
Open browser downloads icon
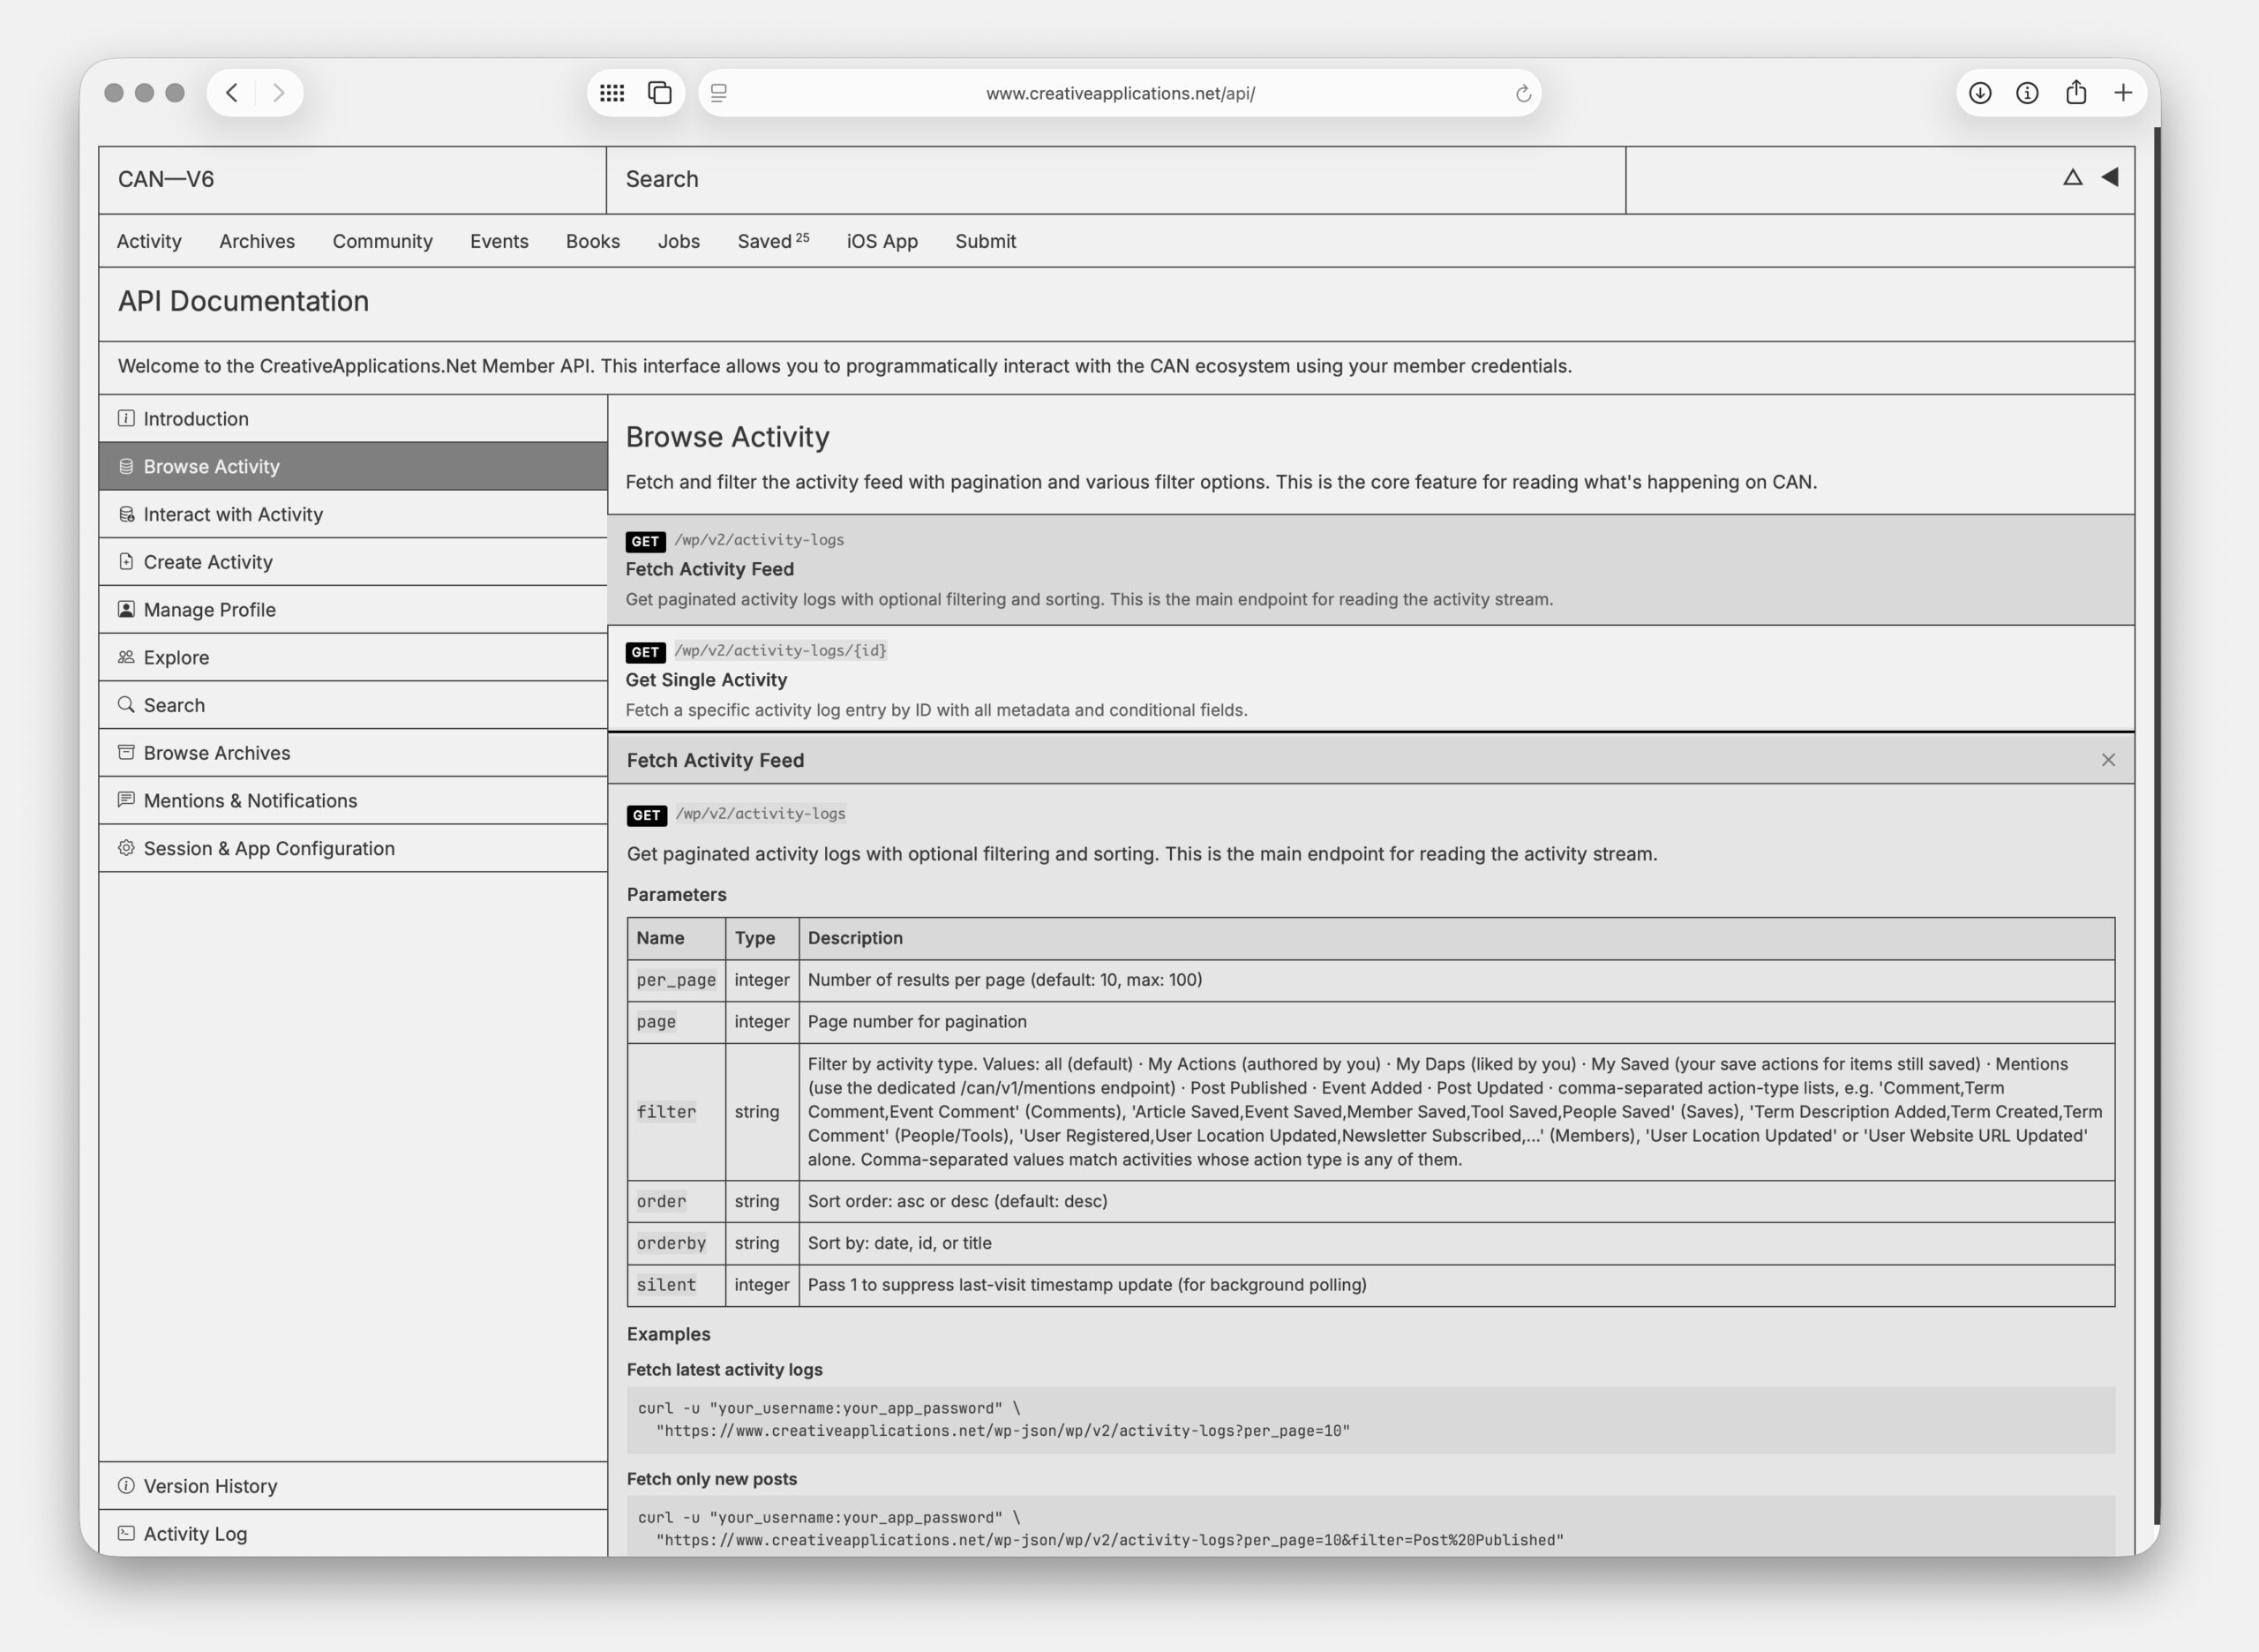1980,93
